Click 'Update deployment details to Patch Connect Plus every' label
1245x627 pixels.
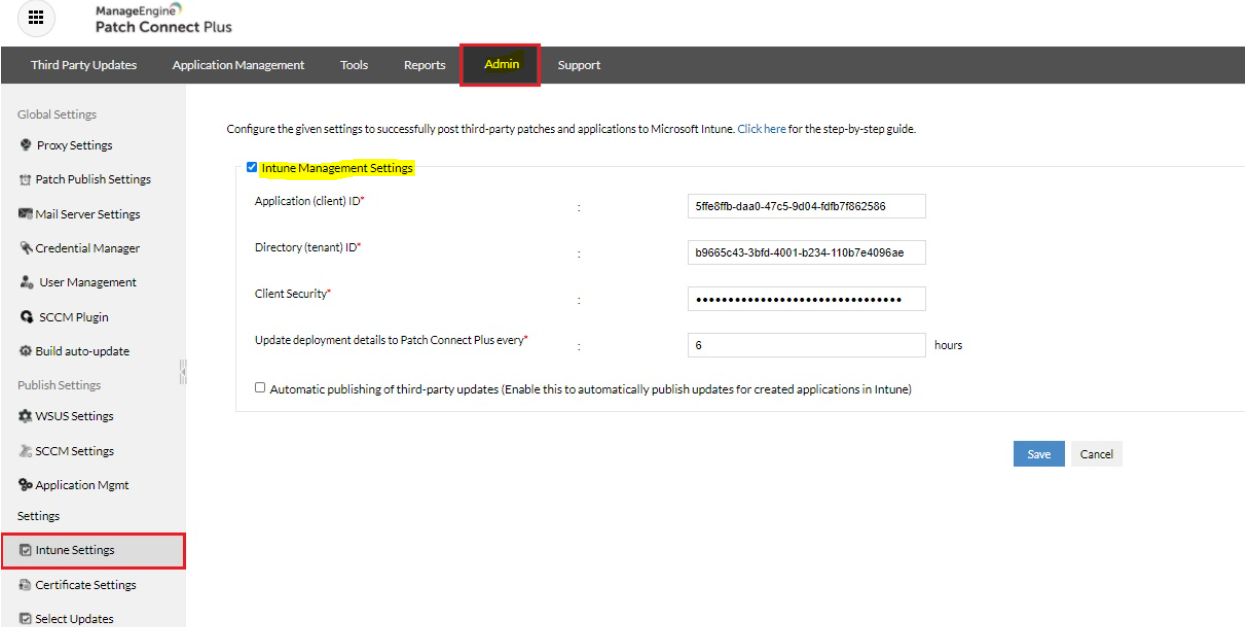click(391, 340)
